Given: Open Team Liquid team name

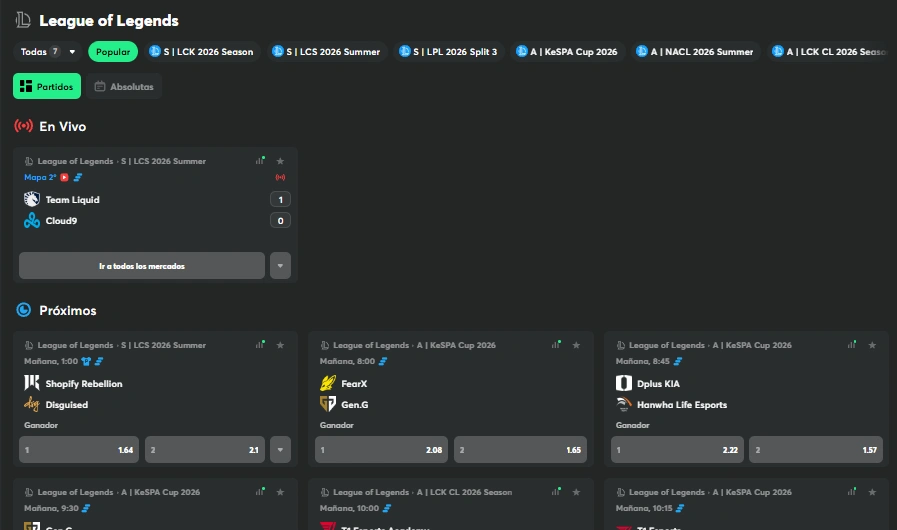Looking at the screenshot, I should pyautogui.click(x=73, y=200).
